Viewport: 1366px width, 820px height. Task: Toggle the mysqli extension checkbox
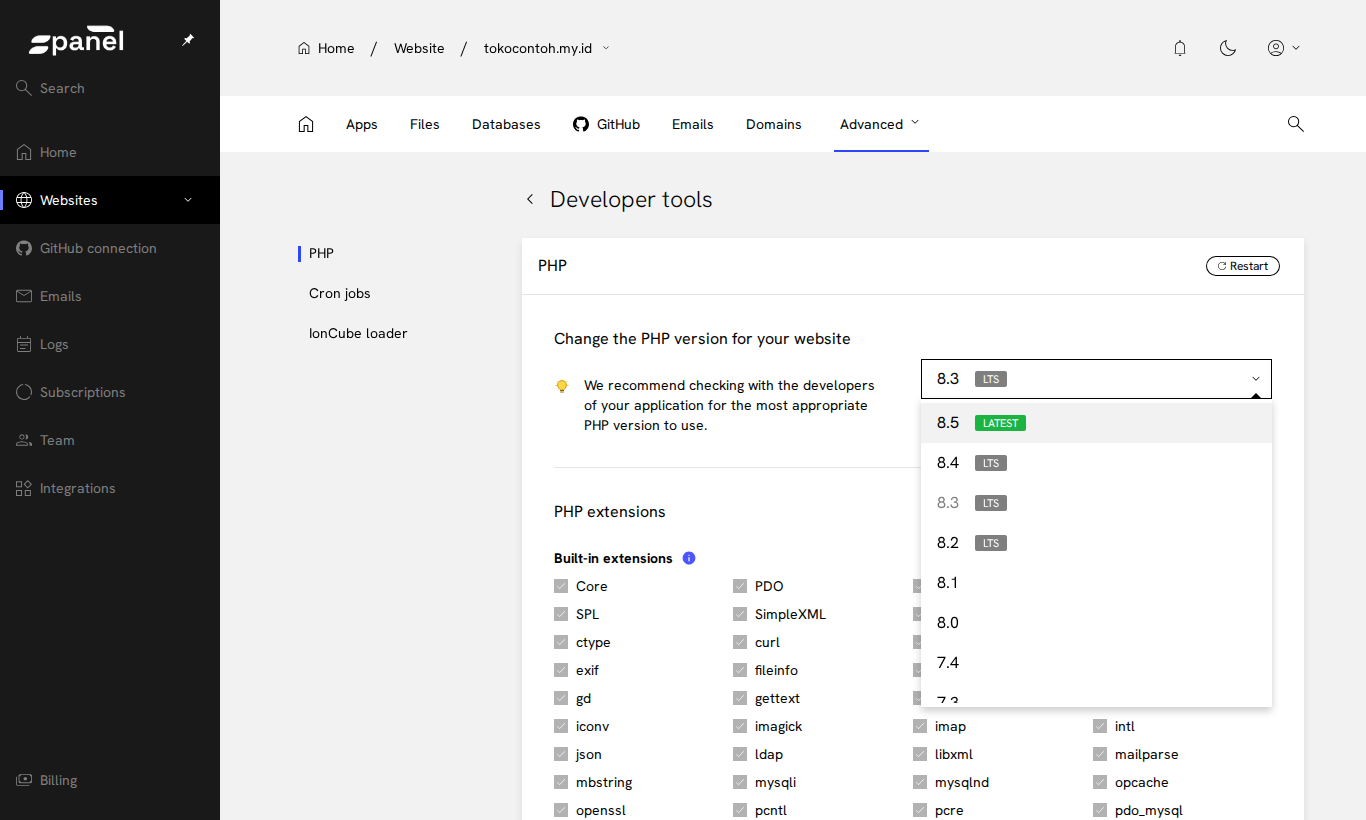740,782
